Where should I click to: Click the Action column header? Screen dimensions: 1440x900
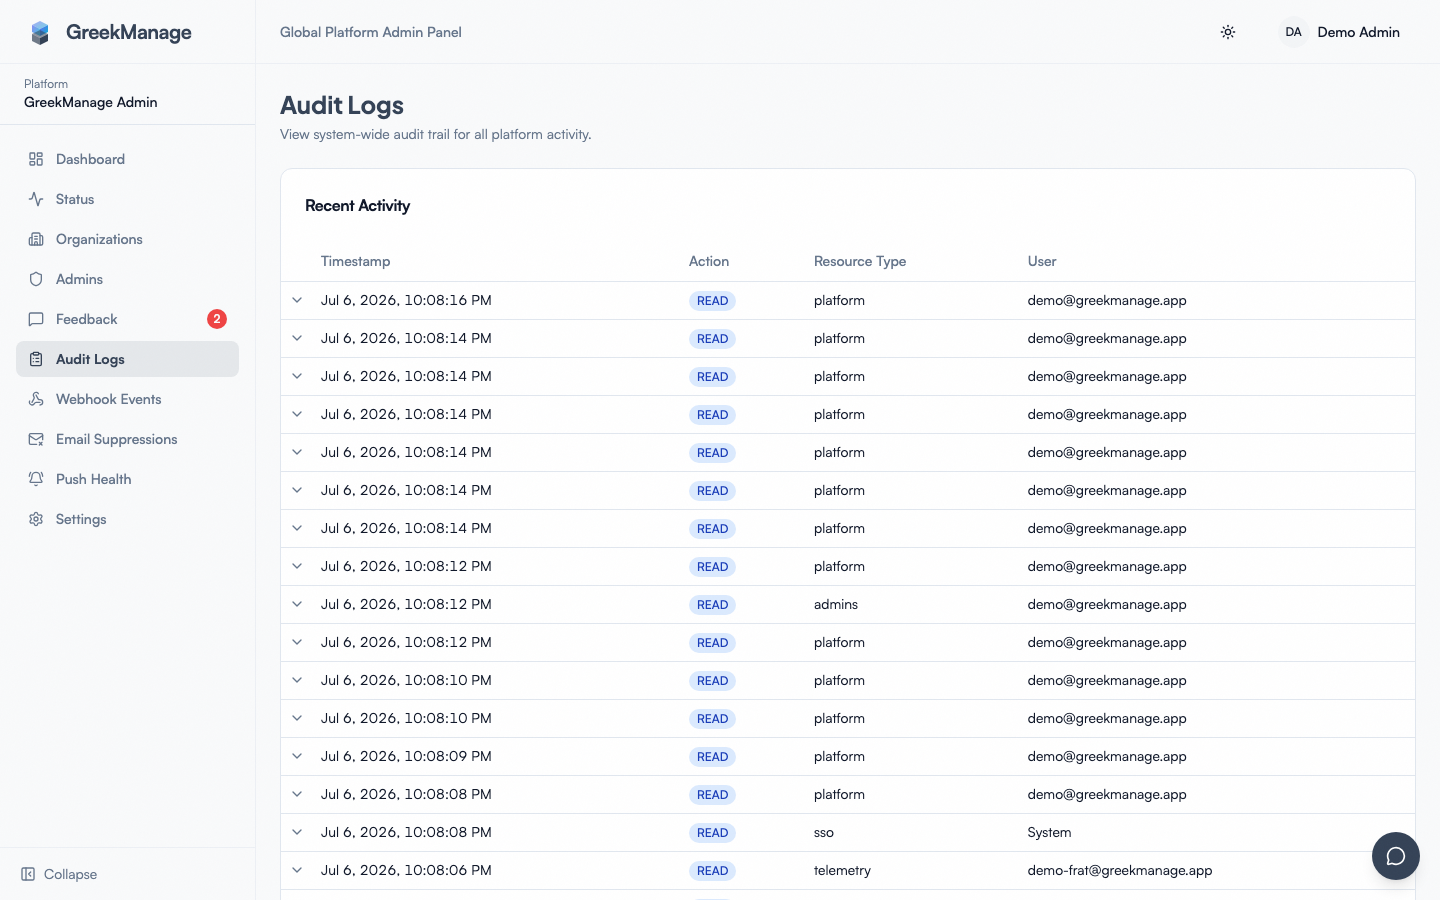(709, 261)
